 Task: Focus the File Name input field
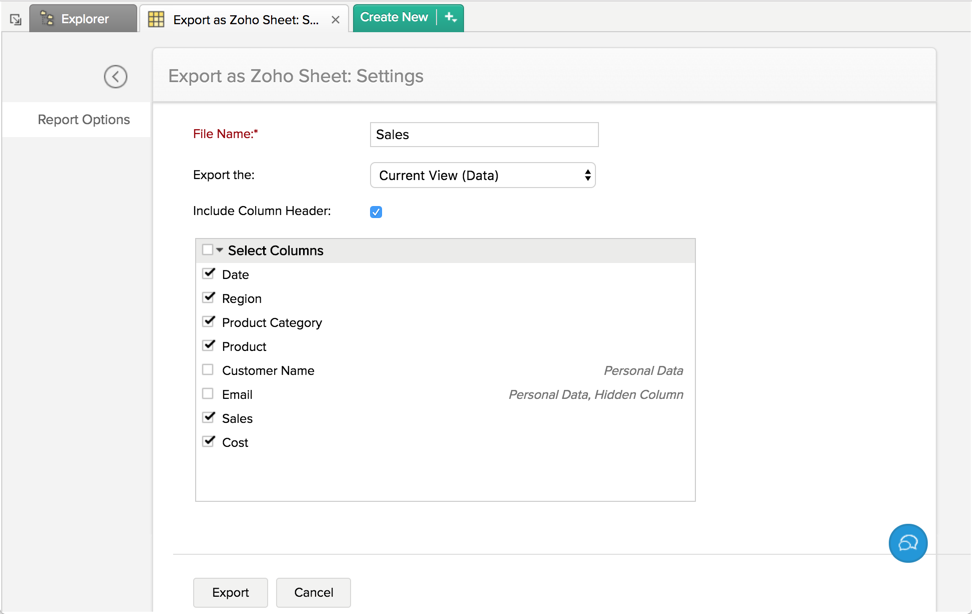484,135
